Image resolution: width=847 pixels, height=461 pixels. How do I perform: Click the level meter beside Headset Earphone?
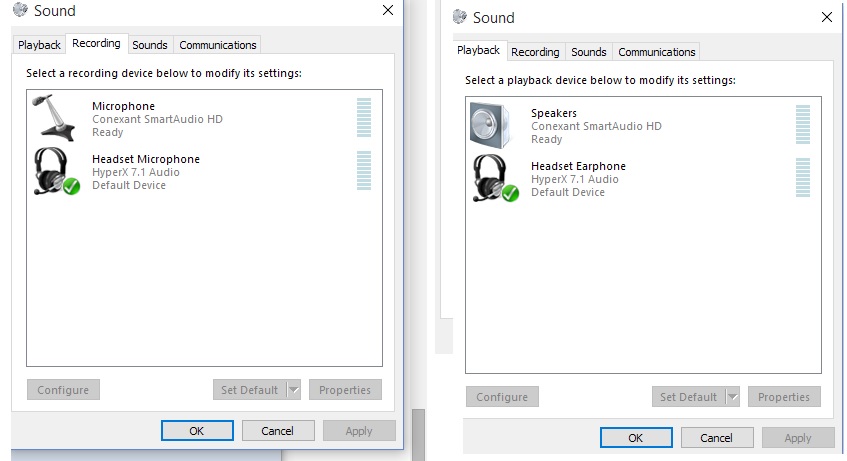(x=803, y=178)
